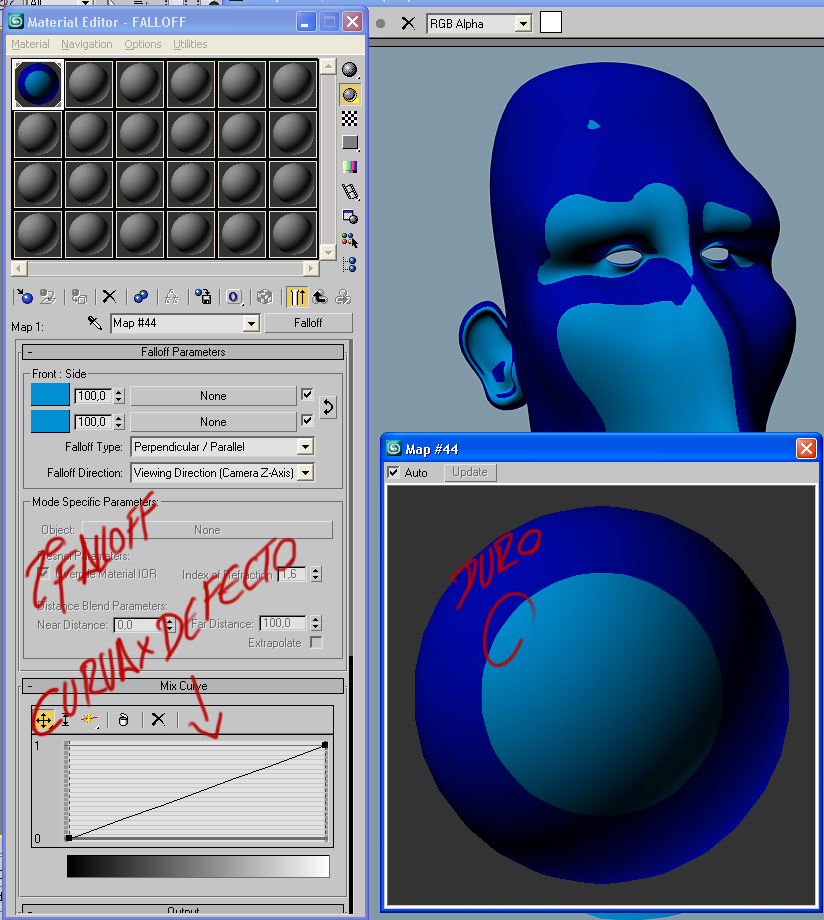The image size is (824, 920).
Task: Click the Side amount spinner arrows
Action: tap(119, 422)
